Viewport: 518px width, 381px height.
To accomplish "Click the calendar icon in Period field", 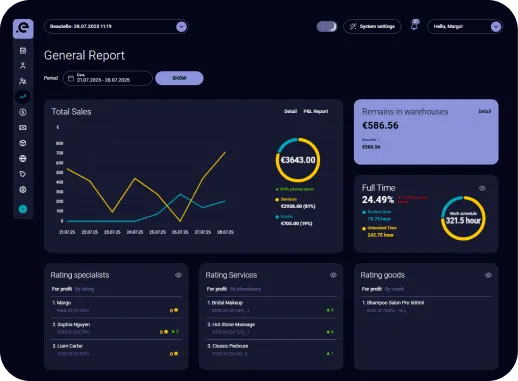I will tap(71, 78).
